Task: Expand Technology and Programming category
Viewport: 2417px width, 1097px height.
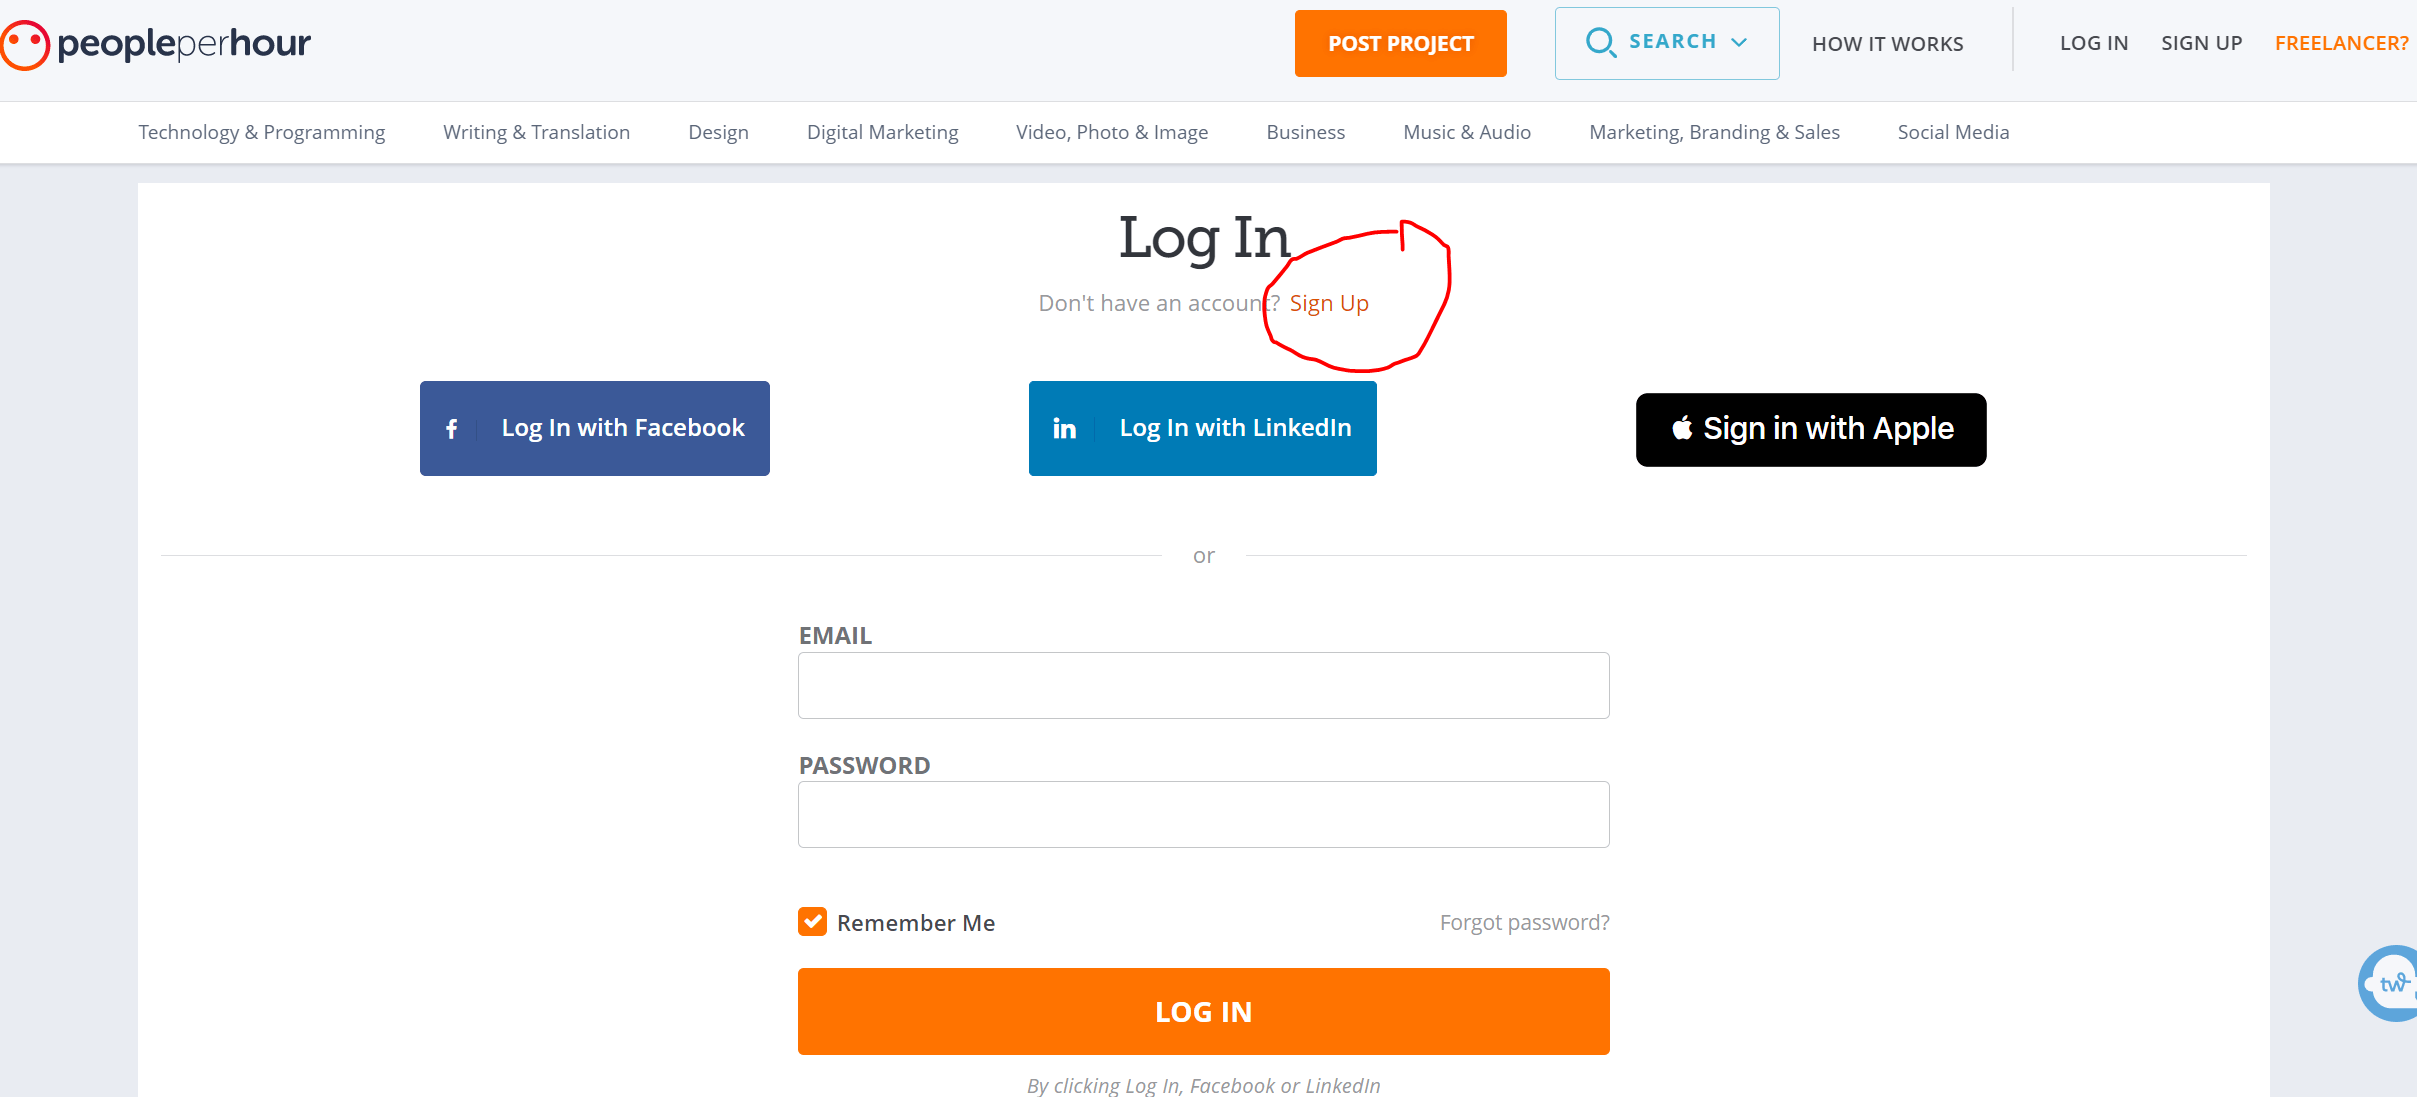Action: [262, 131]
